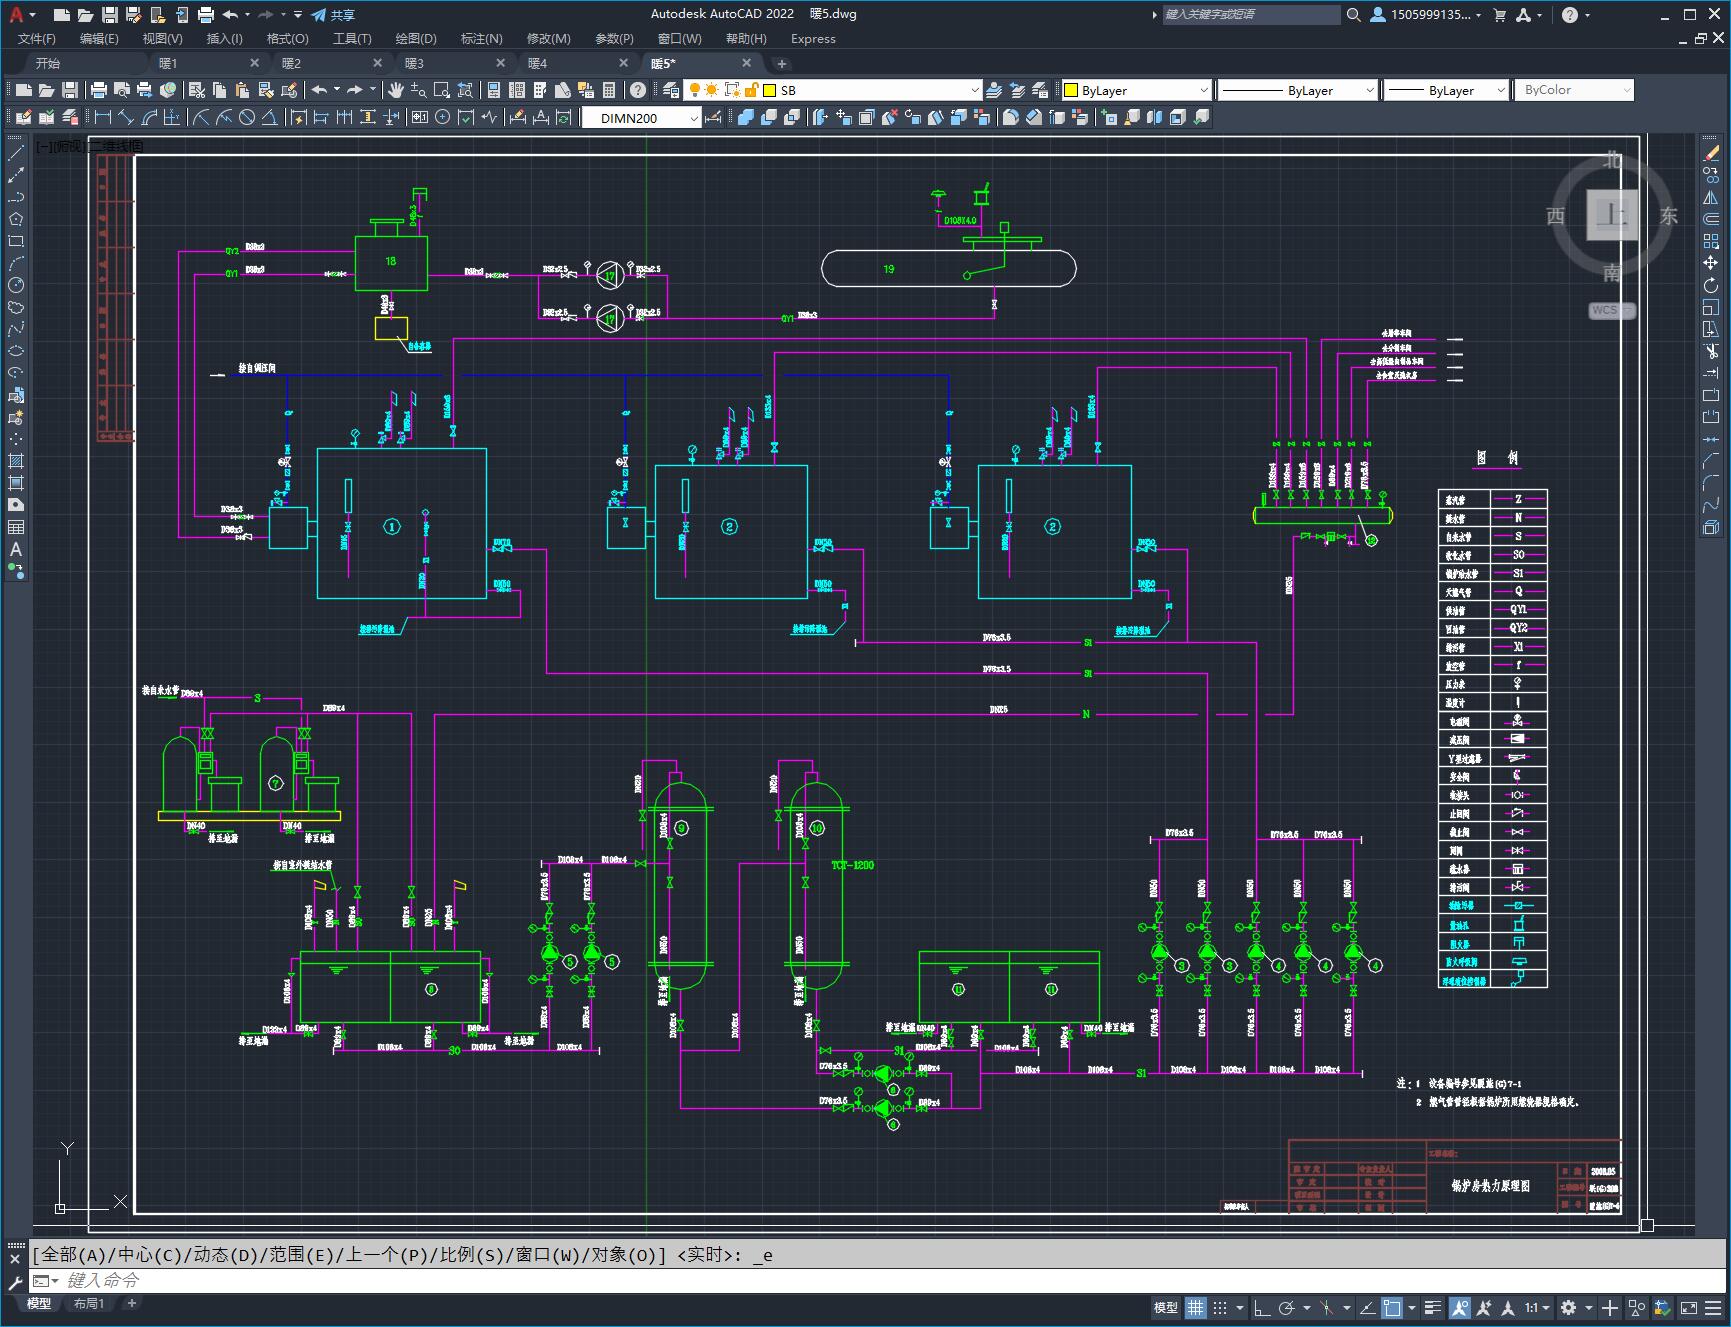Open the layer dropdown showing SB
Viewport: 1731px width, 1327px height.
(974, 90)
